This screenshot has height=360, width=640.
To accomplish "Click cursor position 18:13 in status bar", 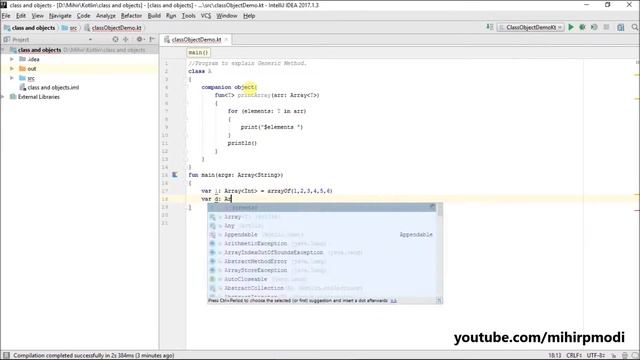I will pos(555,356).
